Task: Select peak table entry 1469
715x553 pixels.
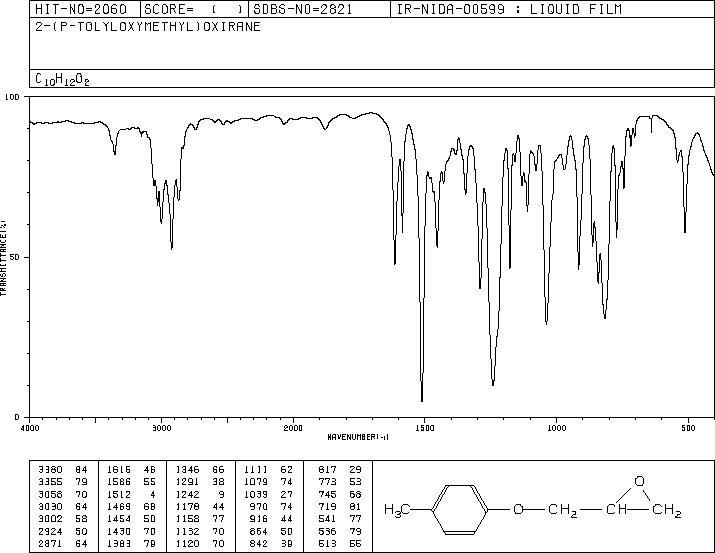Action: click(x=119, y=506)
